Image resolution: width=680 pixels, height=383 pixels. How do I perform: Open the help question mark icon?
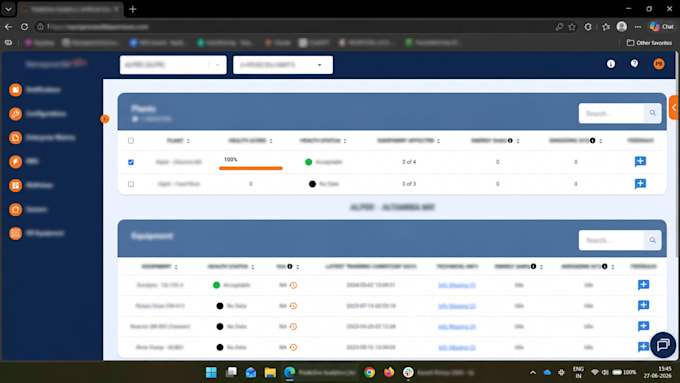click(634, 64)
